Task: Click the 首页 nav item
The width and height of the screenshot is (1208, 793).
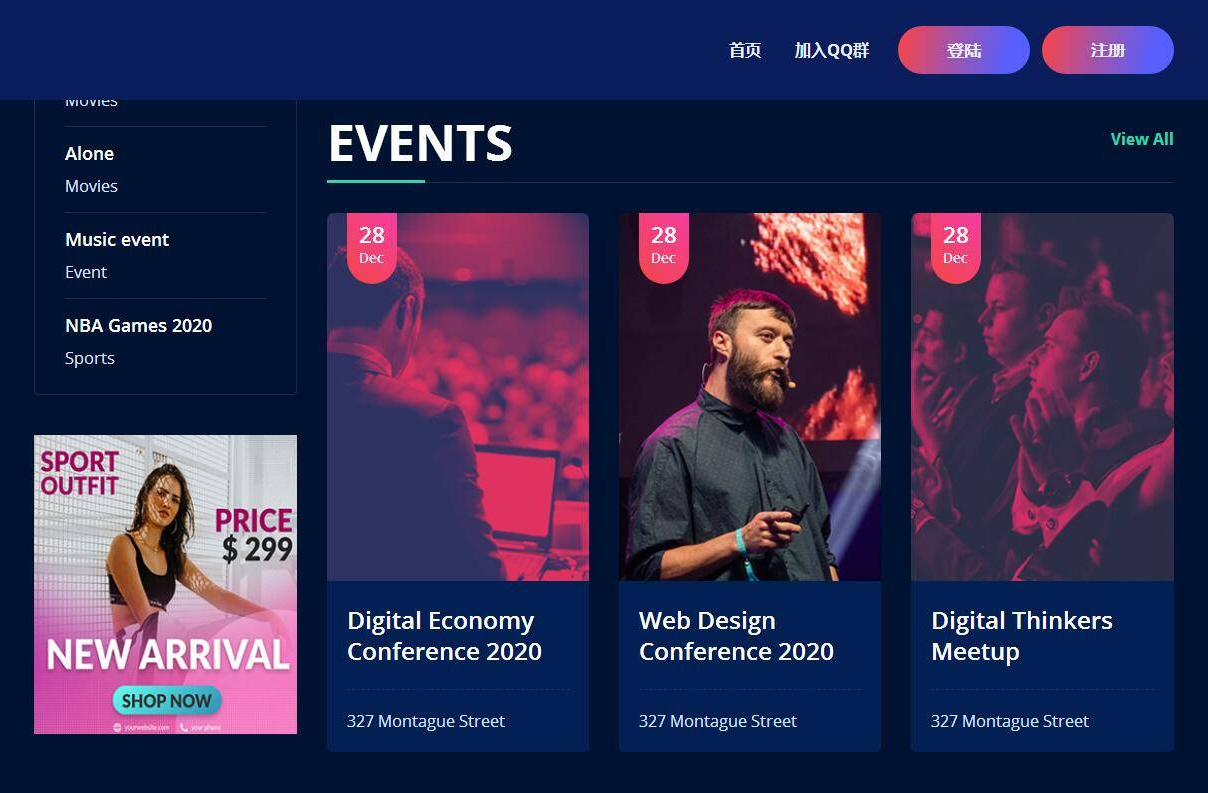Action: coord(745,50)
